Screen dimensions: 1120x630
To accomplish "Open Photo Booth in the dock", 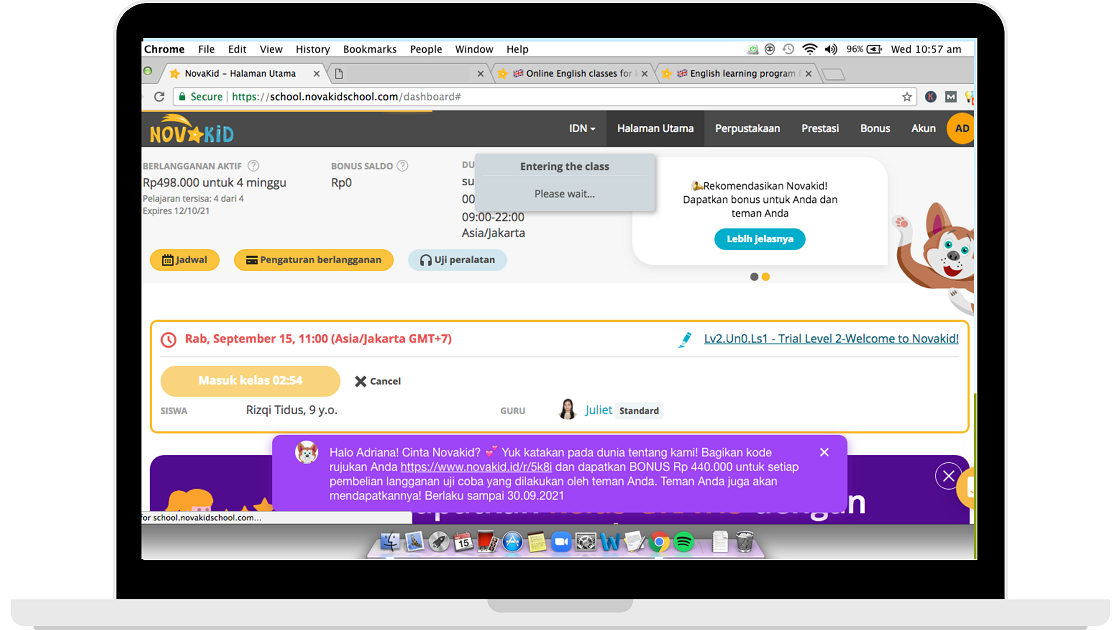I will pos(487,542).
